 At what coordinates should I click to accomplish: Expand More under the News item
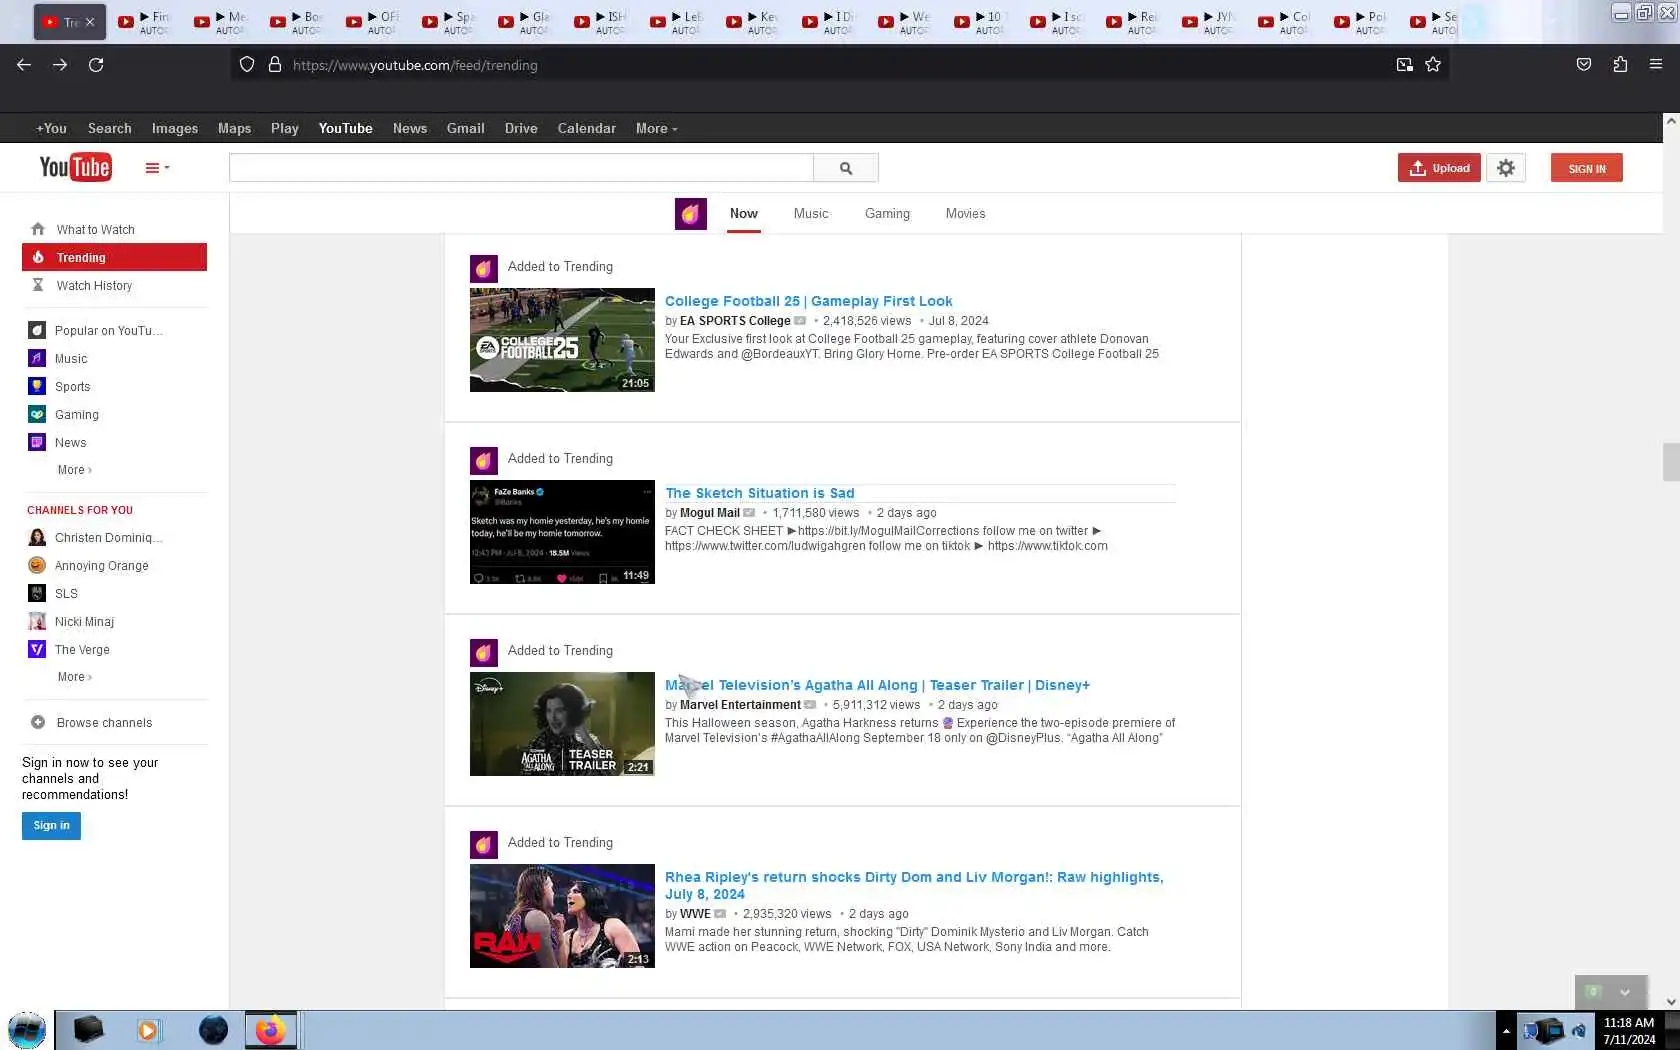point(74,470)
